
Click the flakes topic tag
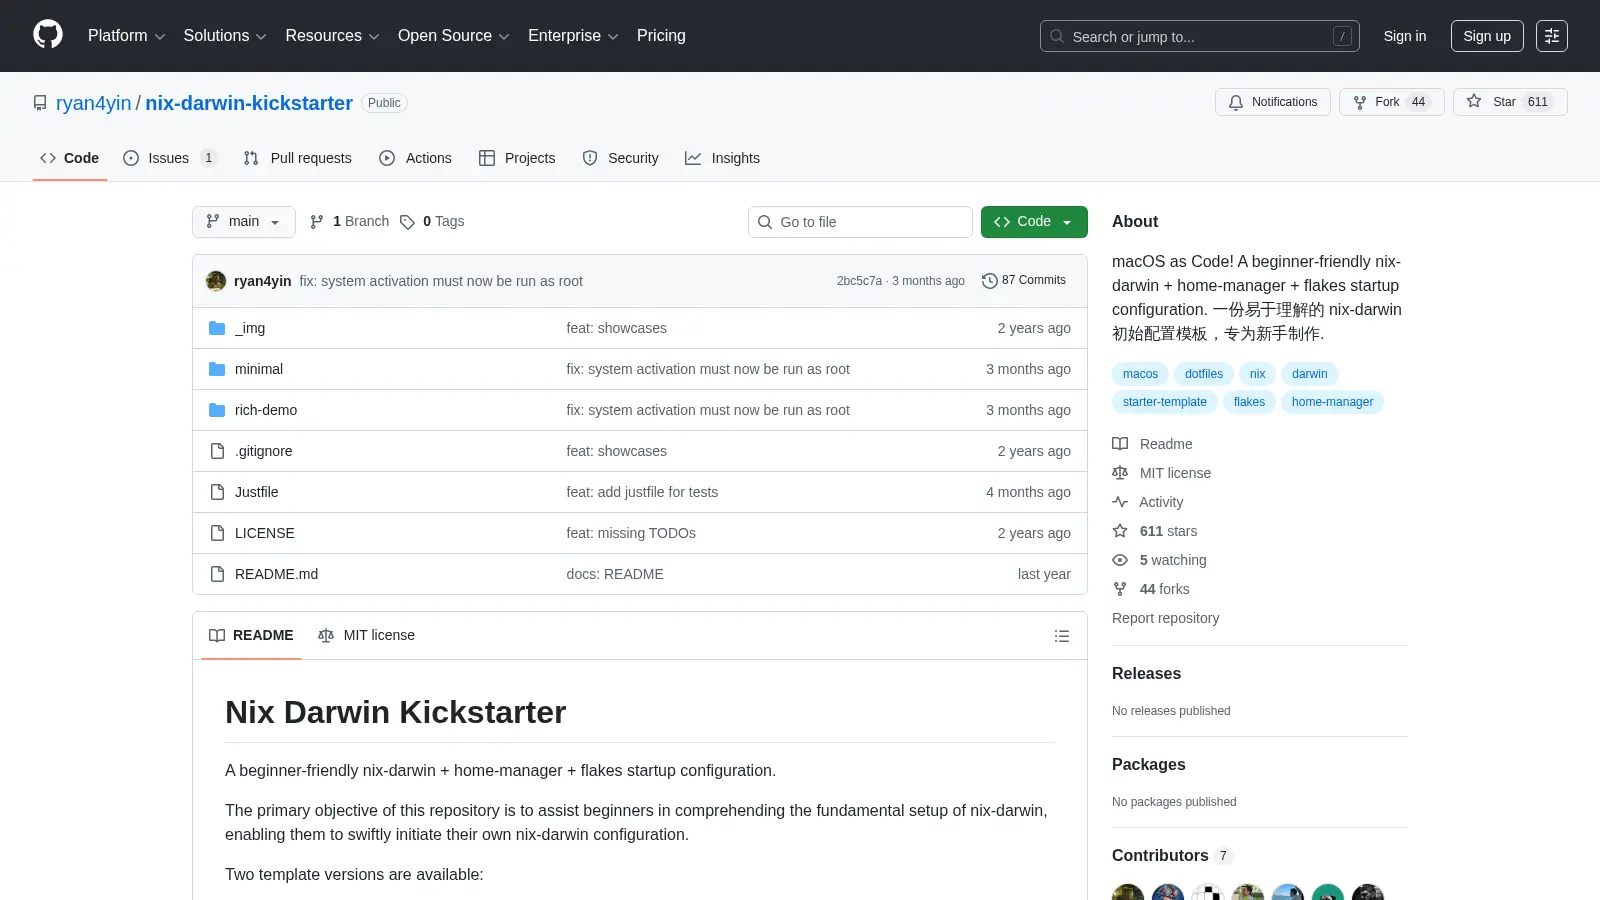tap(1249, 402)
